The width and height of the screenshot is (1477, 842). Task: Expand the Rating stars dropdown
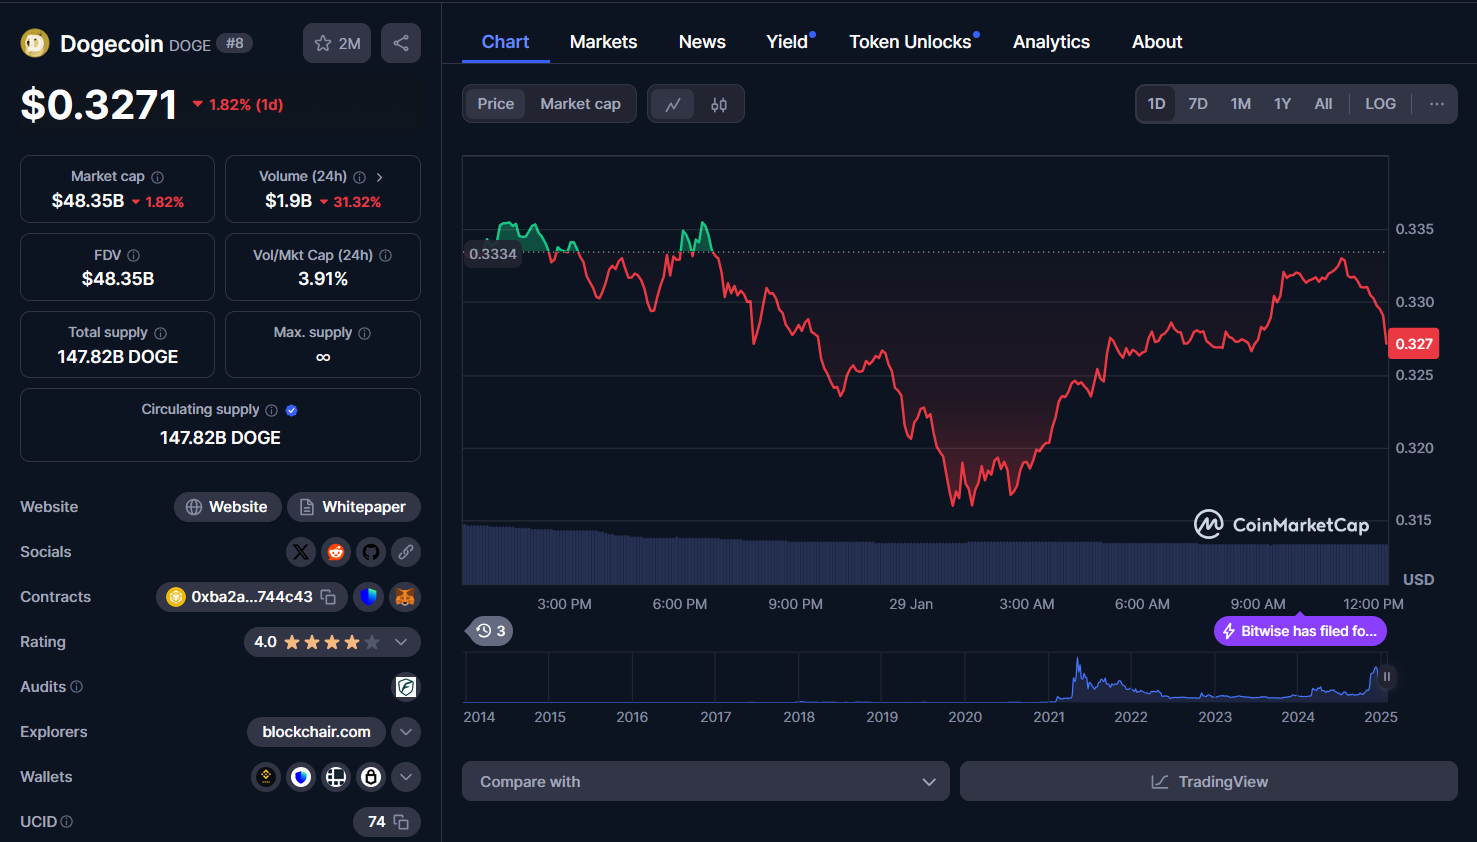401,641
